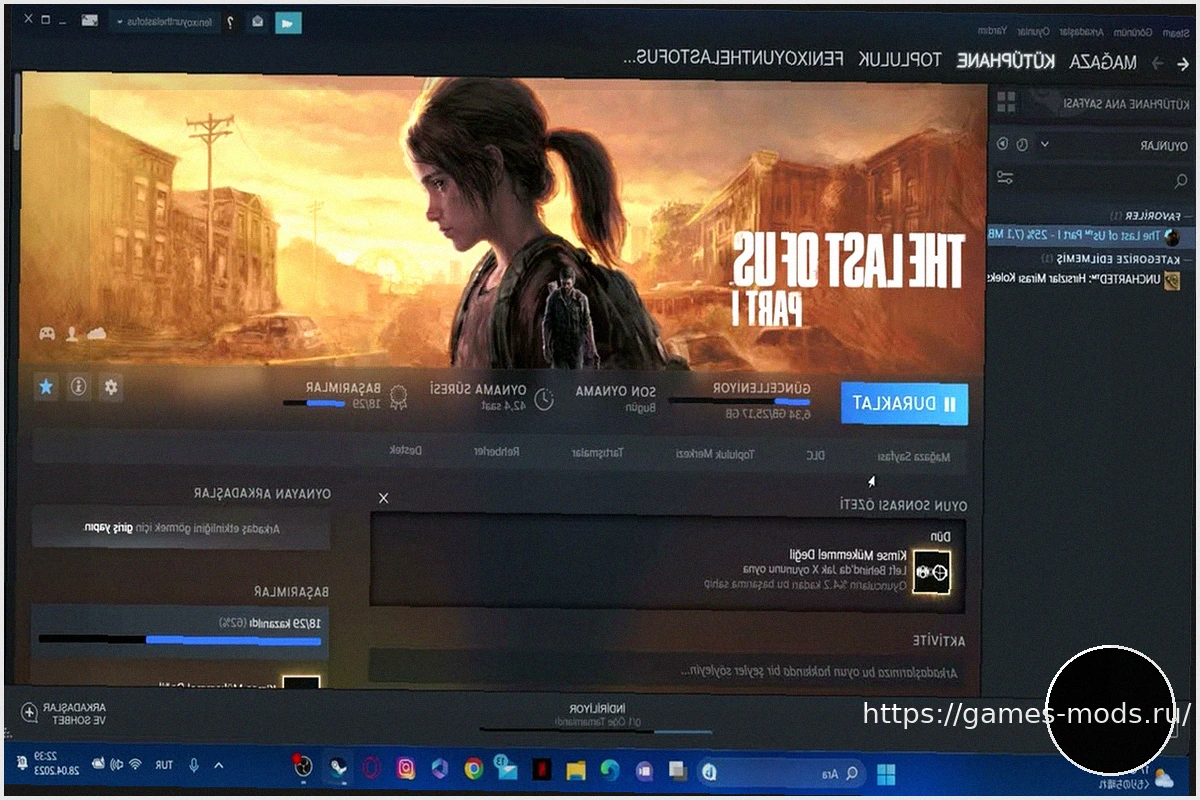This screenshot has width=1200, height=800.
Task: Click the plus icon beside Arkadaşlar ve Sohbet
Action: click(29, 713)
